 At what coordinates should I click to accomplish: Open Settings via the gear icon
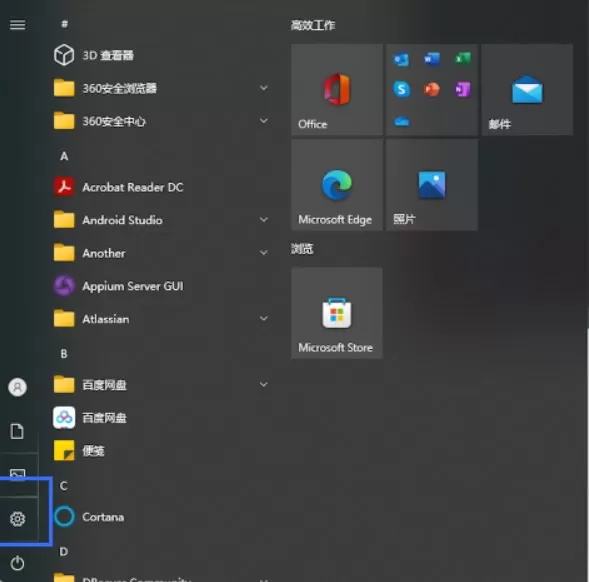pos(17,519)
